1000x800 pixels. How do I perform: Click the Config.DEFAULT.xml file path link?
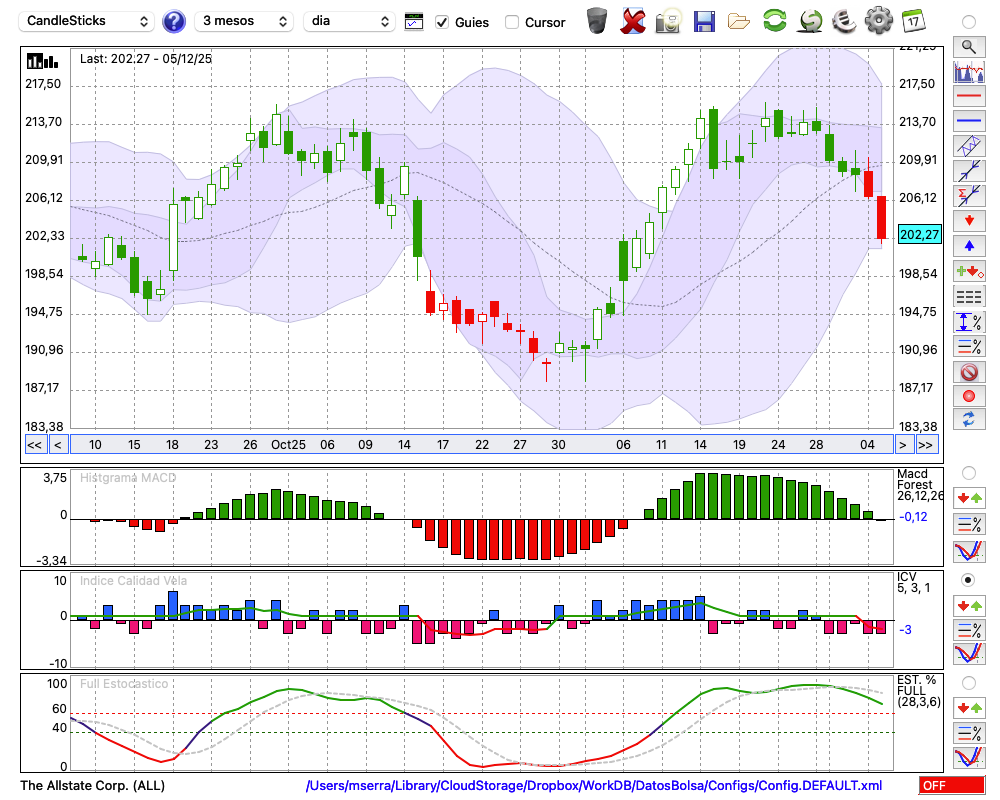click(594, 785)
